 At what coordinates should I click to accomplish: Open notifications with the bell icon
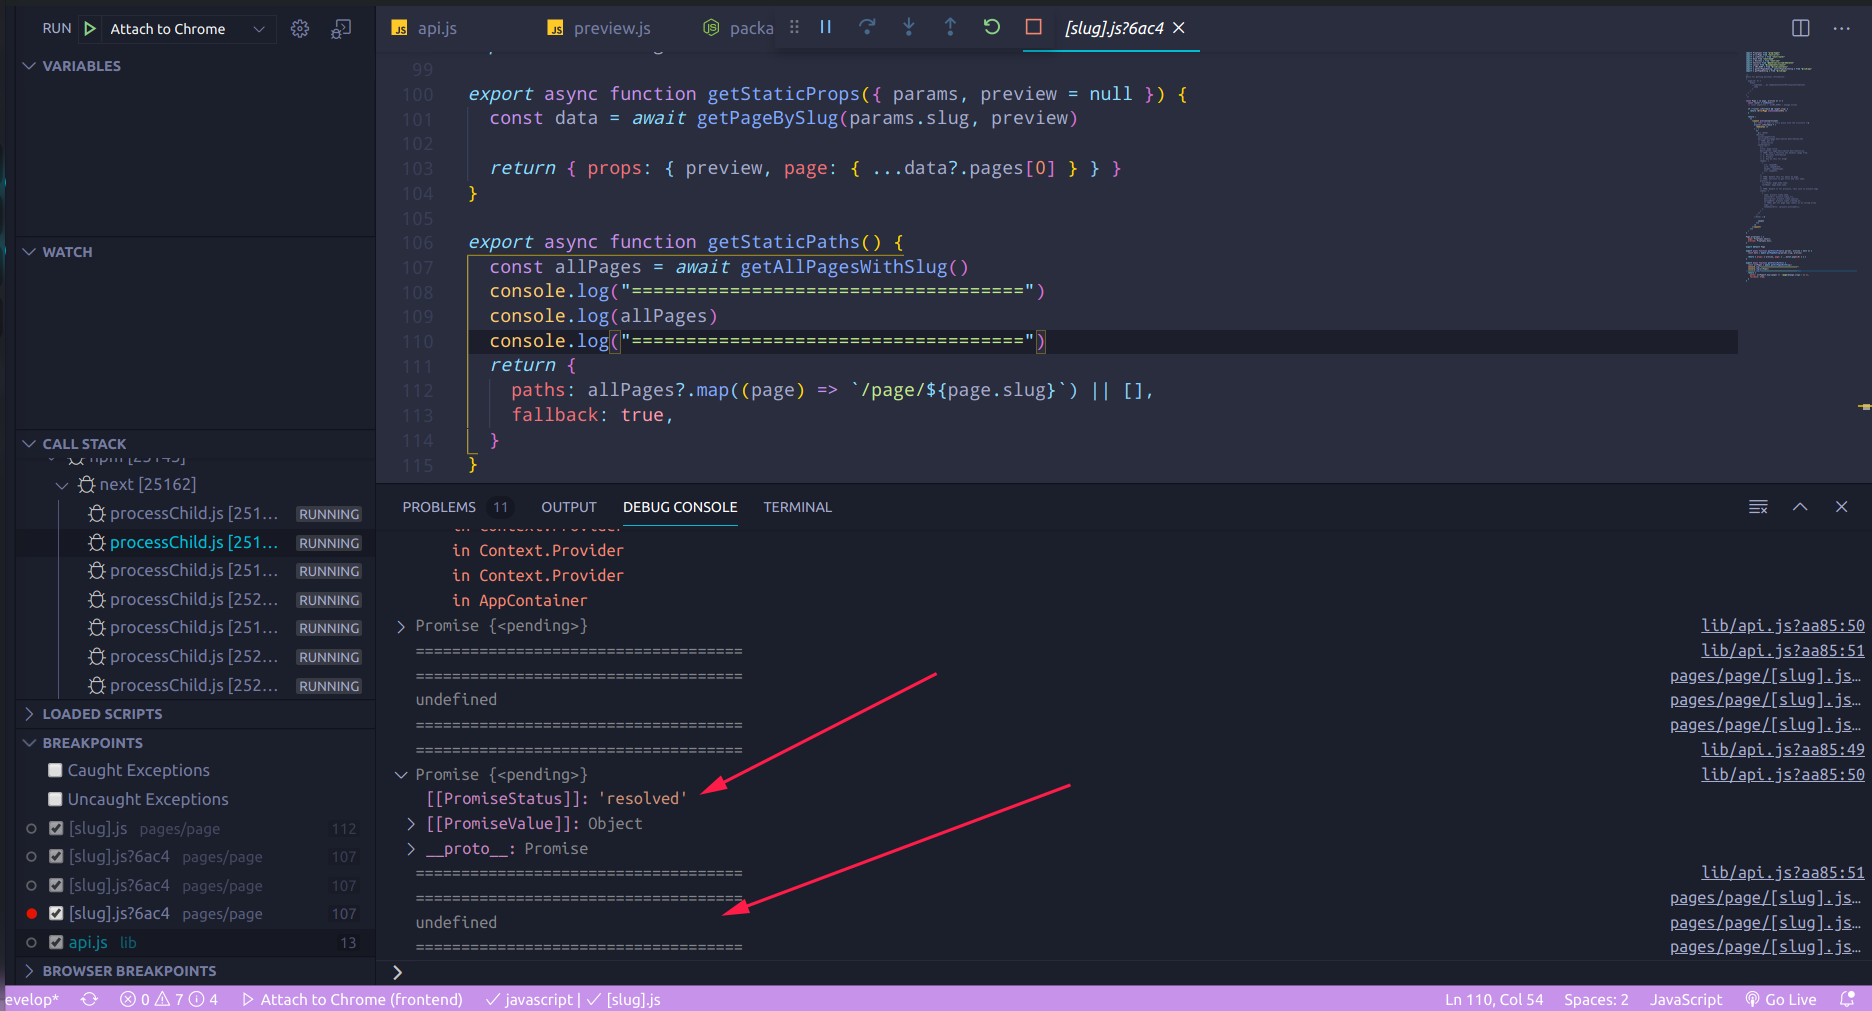click(x=1847, y=999)
